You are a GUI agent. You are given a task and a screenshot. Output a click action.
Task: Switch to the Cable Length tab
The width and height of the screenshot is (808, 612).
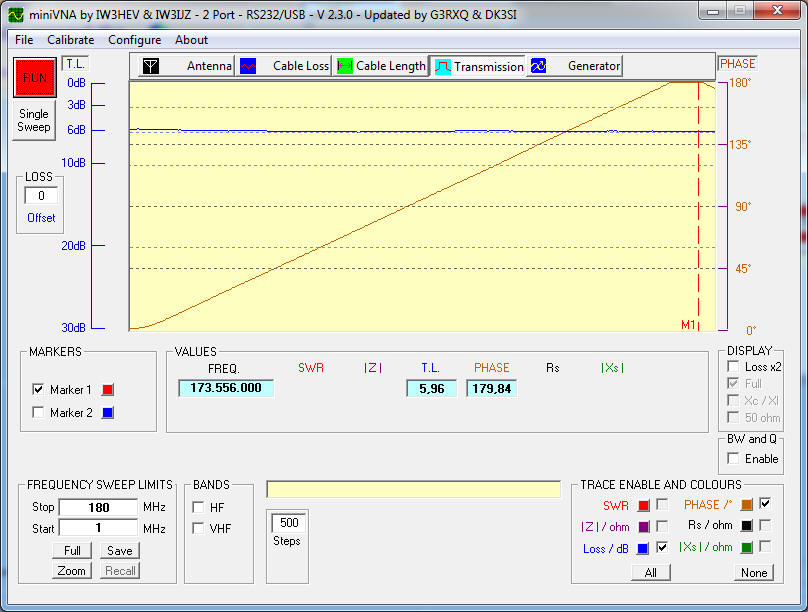pyautogui.click(x=381, y=66)
